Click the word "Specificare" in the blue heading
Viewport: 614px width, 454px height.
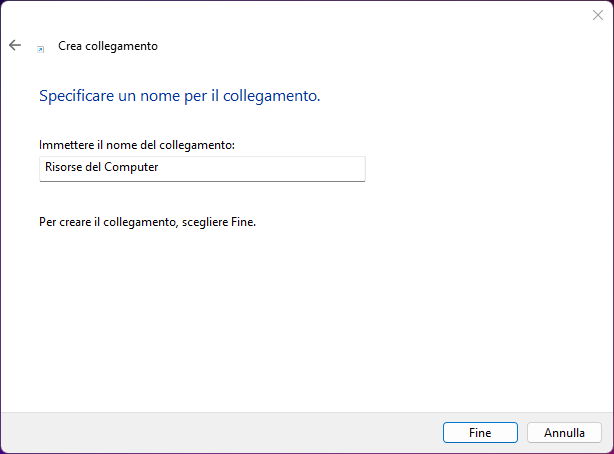pyautogui.click(x=76, y=97)
